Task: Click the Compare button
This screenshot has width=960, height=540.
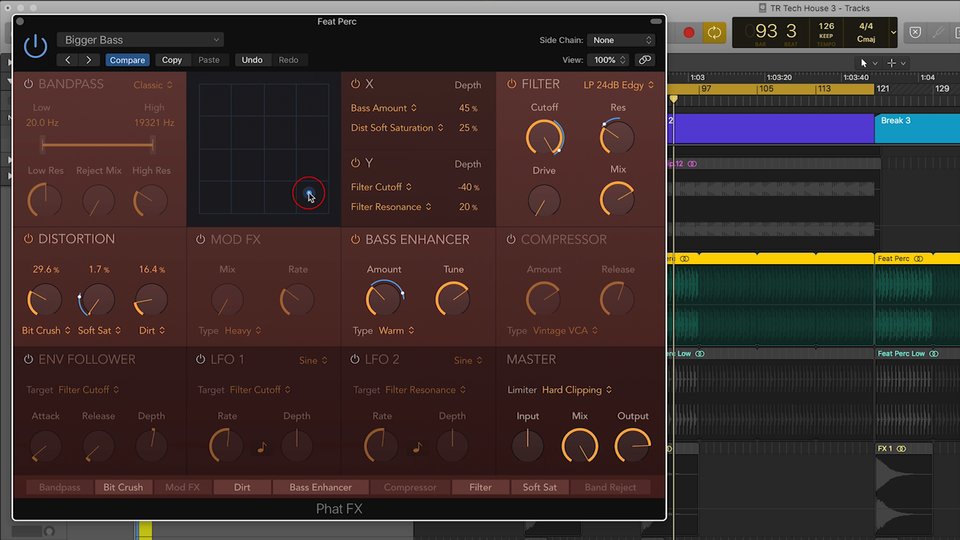Action: click(127, 60)
